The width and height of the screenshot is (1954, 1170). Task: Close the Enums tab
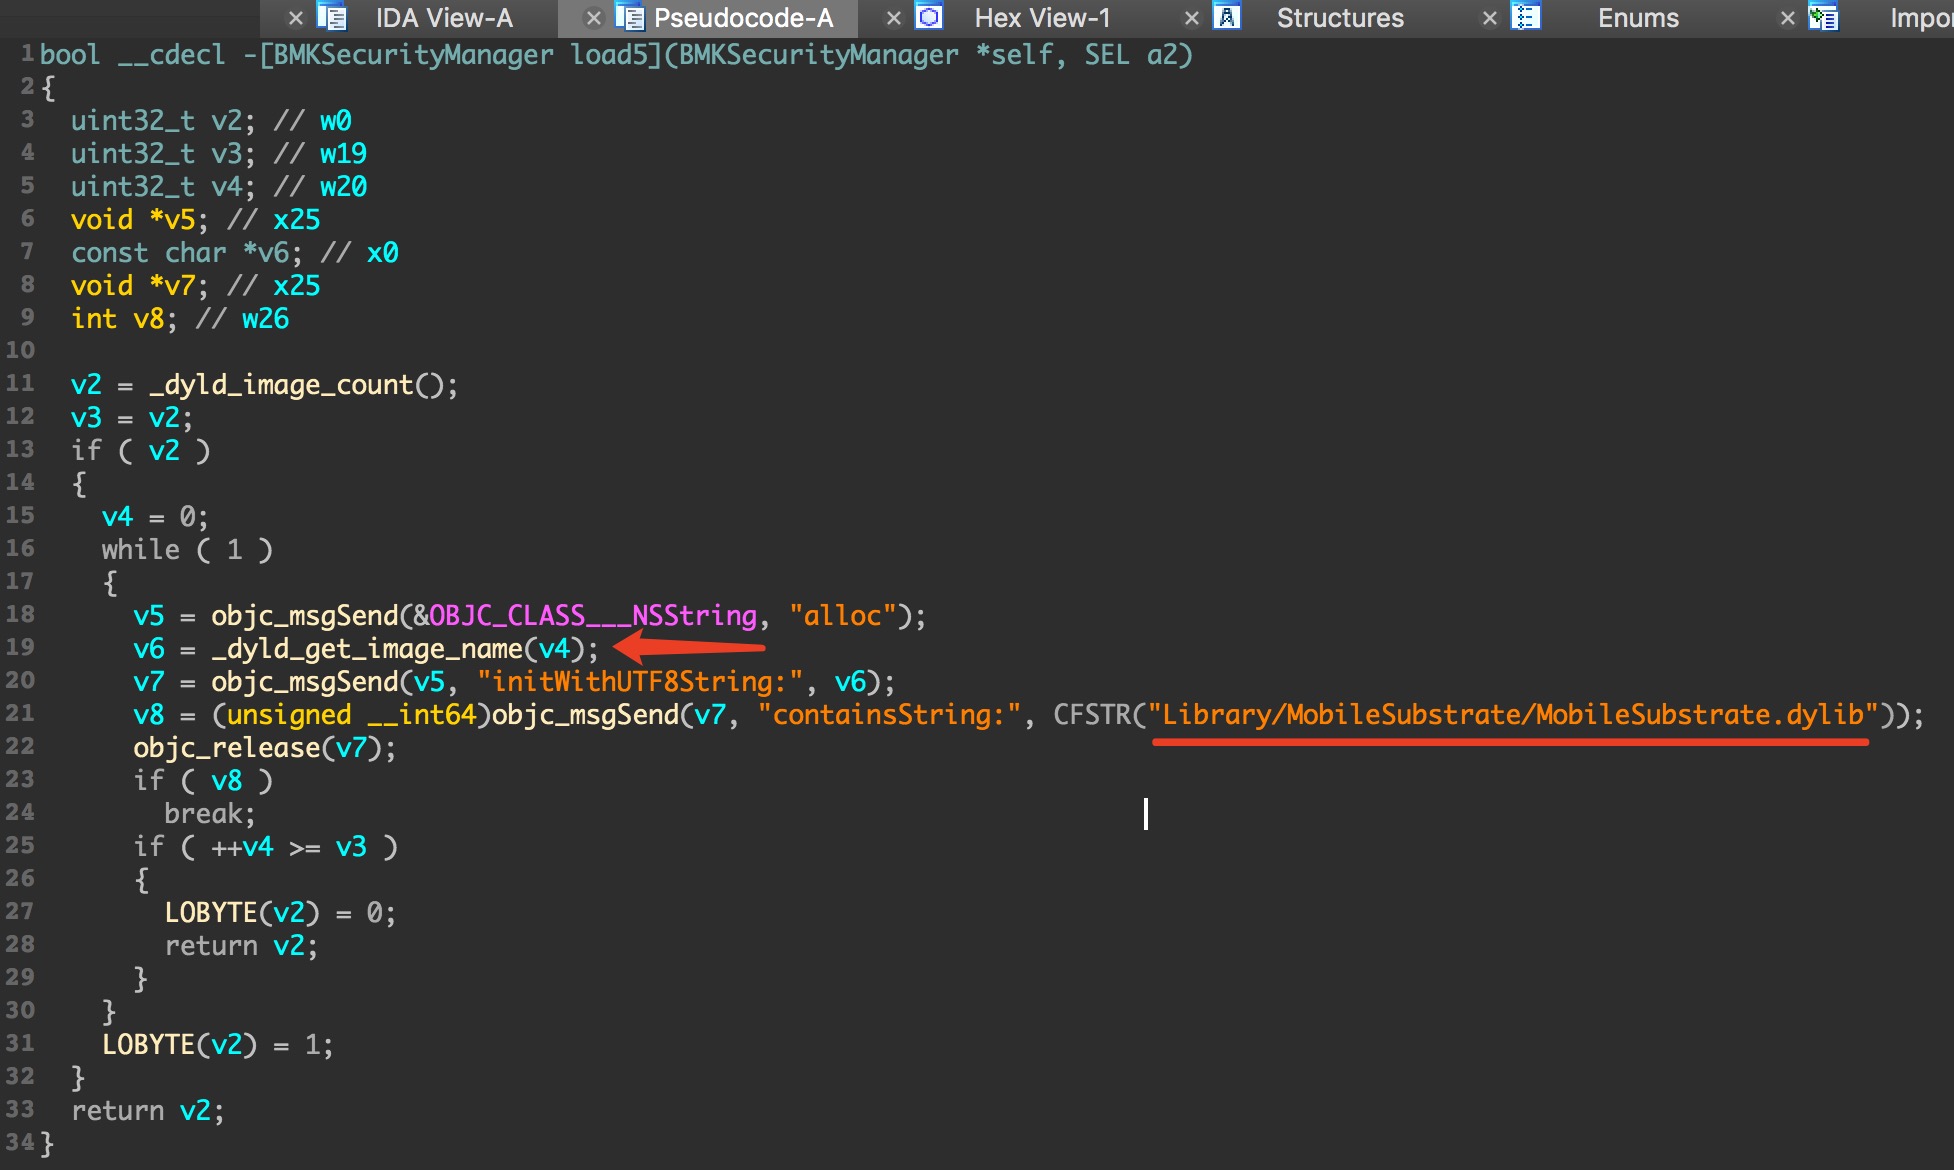click(1489, 18)
